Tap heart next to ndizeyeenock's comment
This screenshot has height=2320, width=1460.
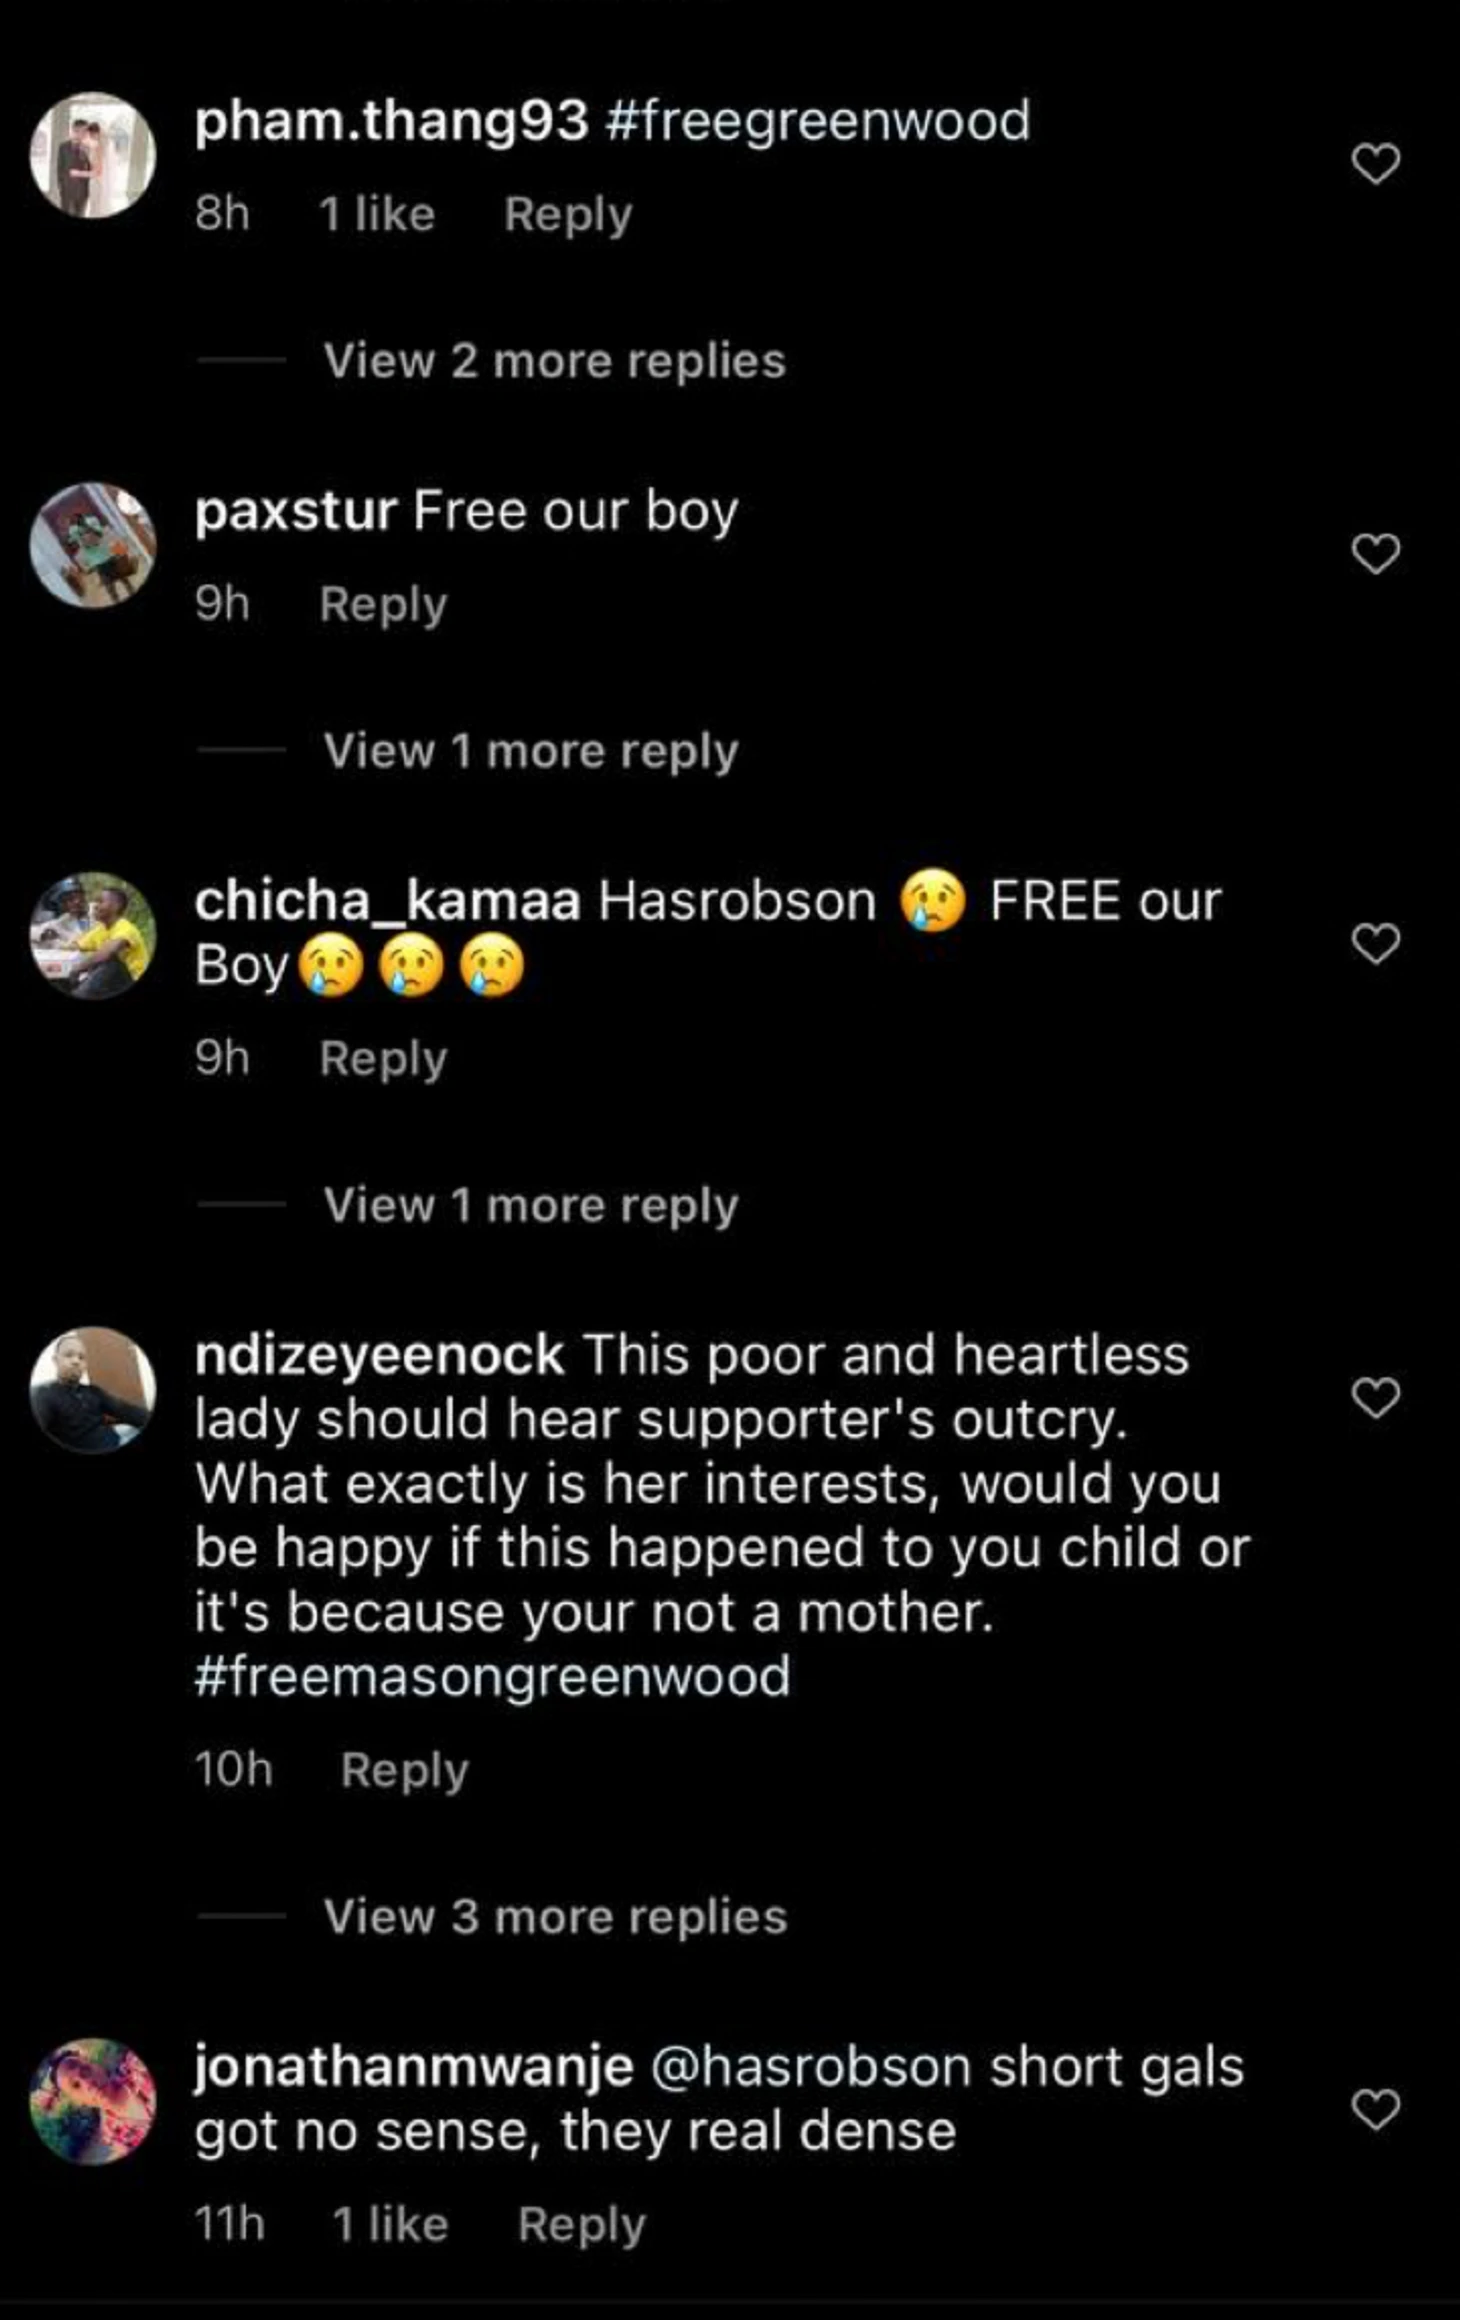click(x=1376, y=1397)
